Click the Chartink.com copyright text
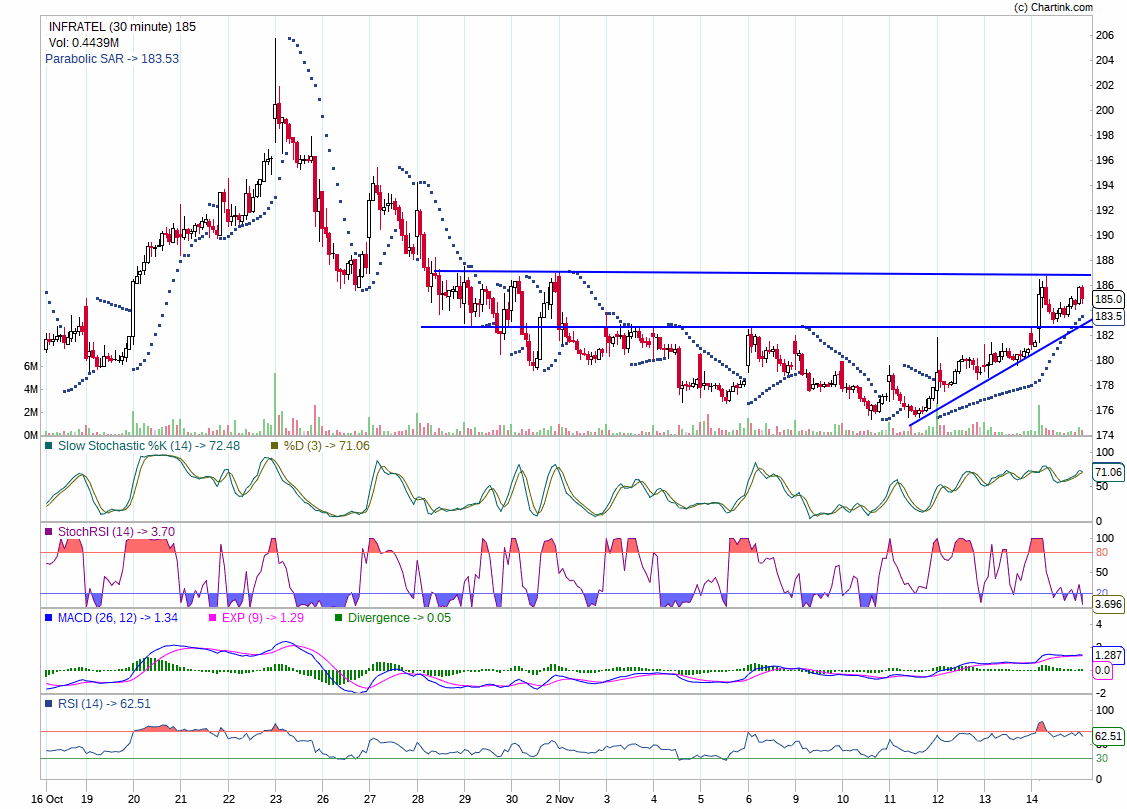The image size is (1127, 809). [x=1066, y=7]
